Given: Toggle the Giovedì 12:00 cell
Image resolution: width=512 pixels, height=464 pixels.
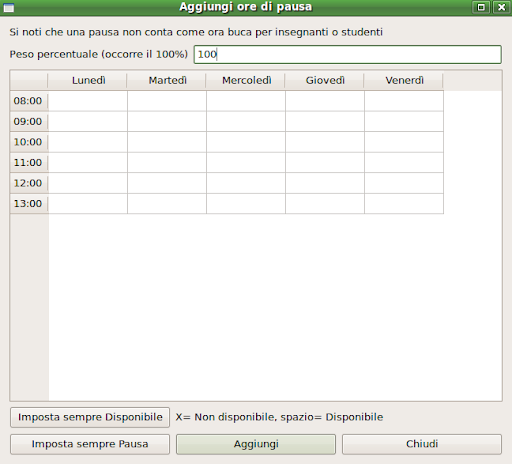Looking at the screenshot, I should [325, 183].
